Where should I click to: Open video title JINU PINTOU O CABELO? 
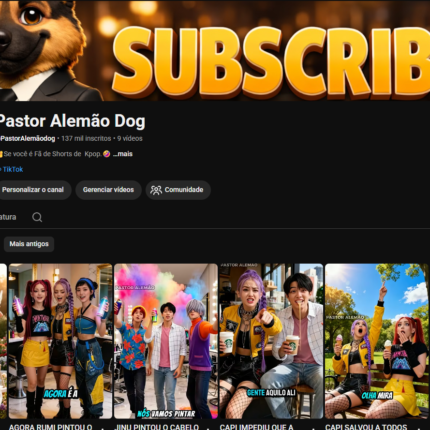[x=157, y=427]
